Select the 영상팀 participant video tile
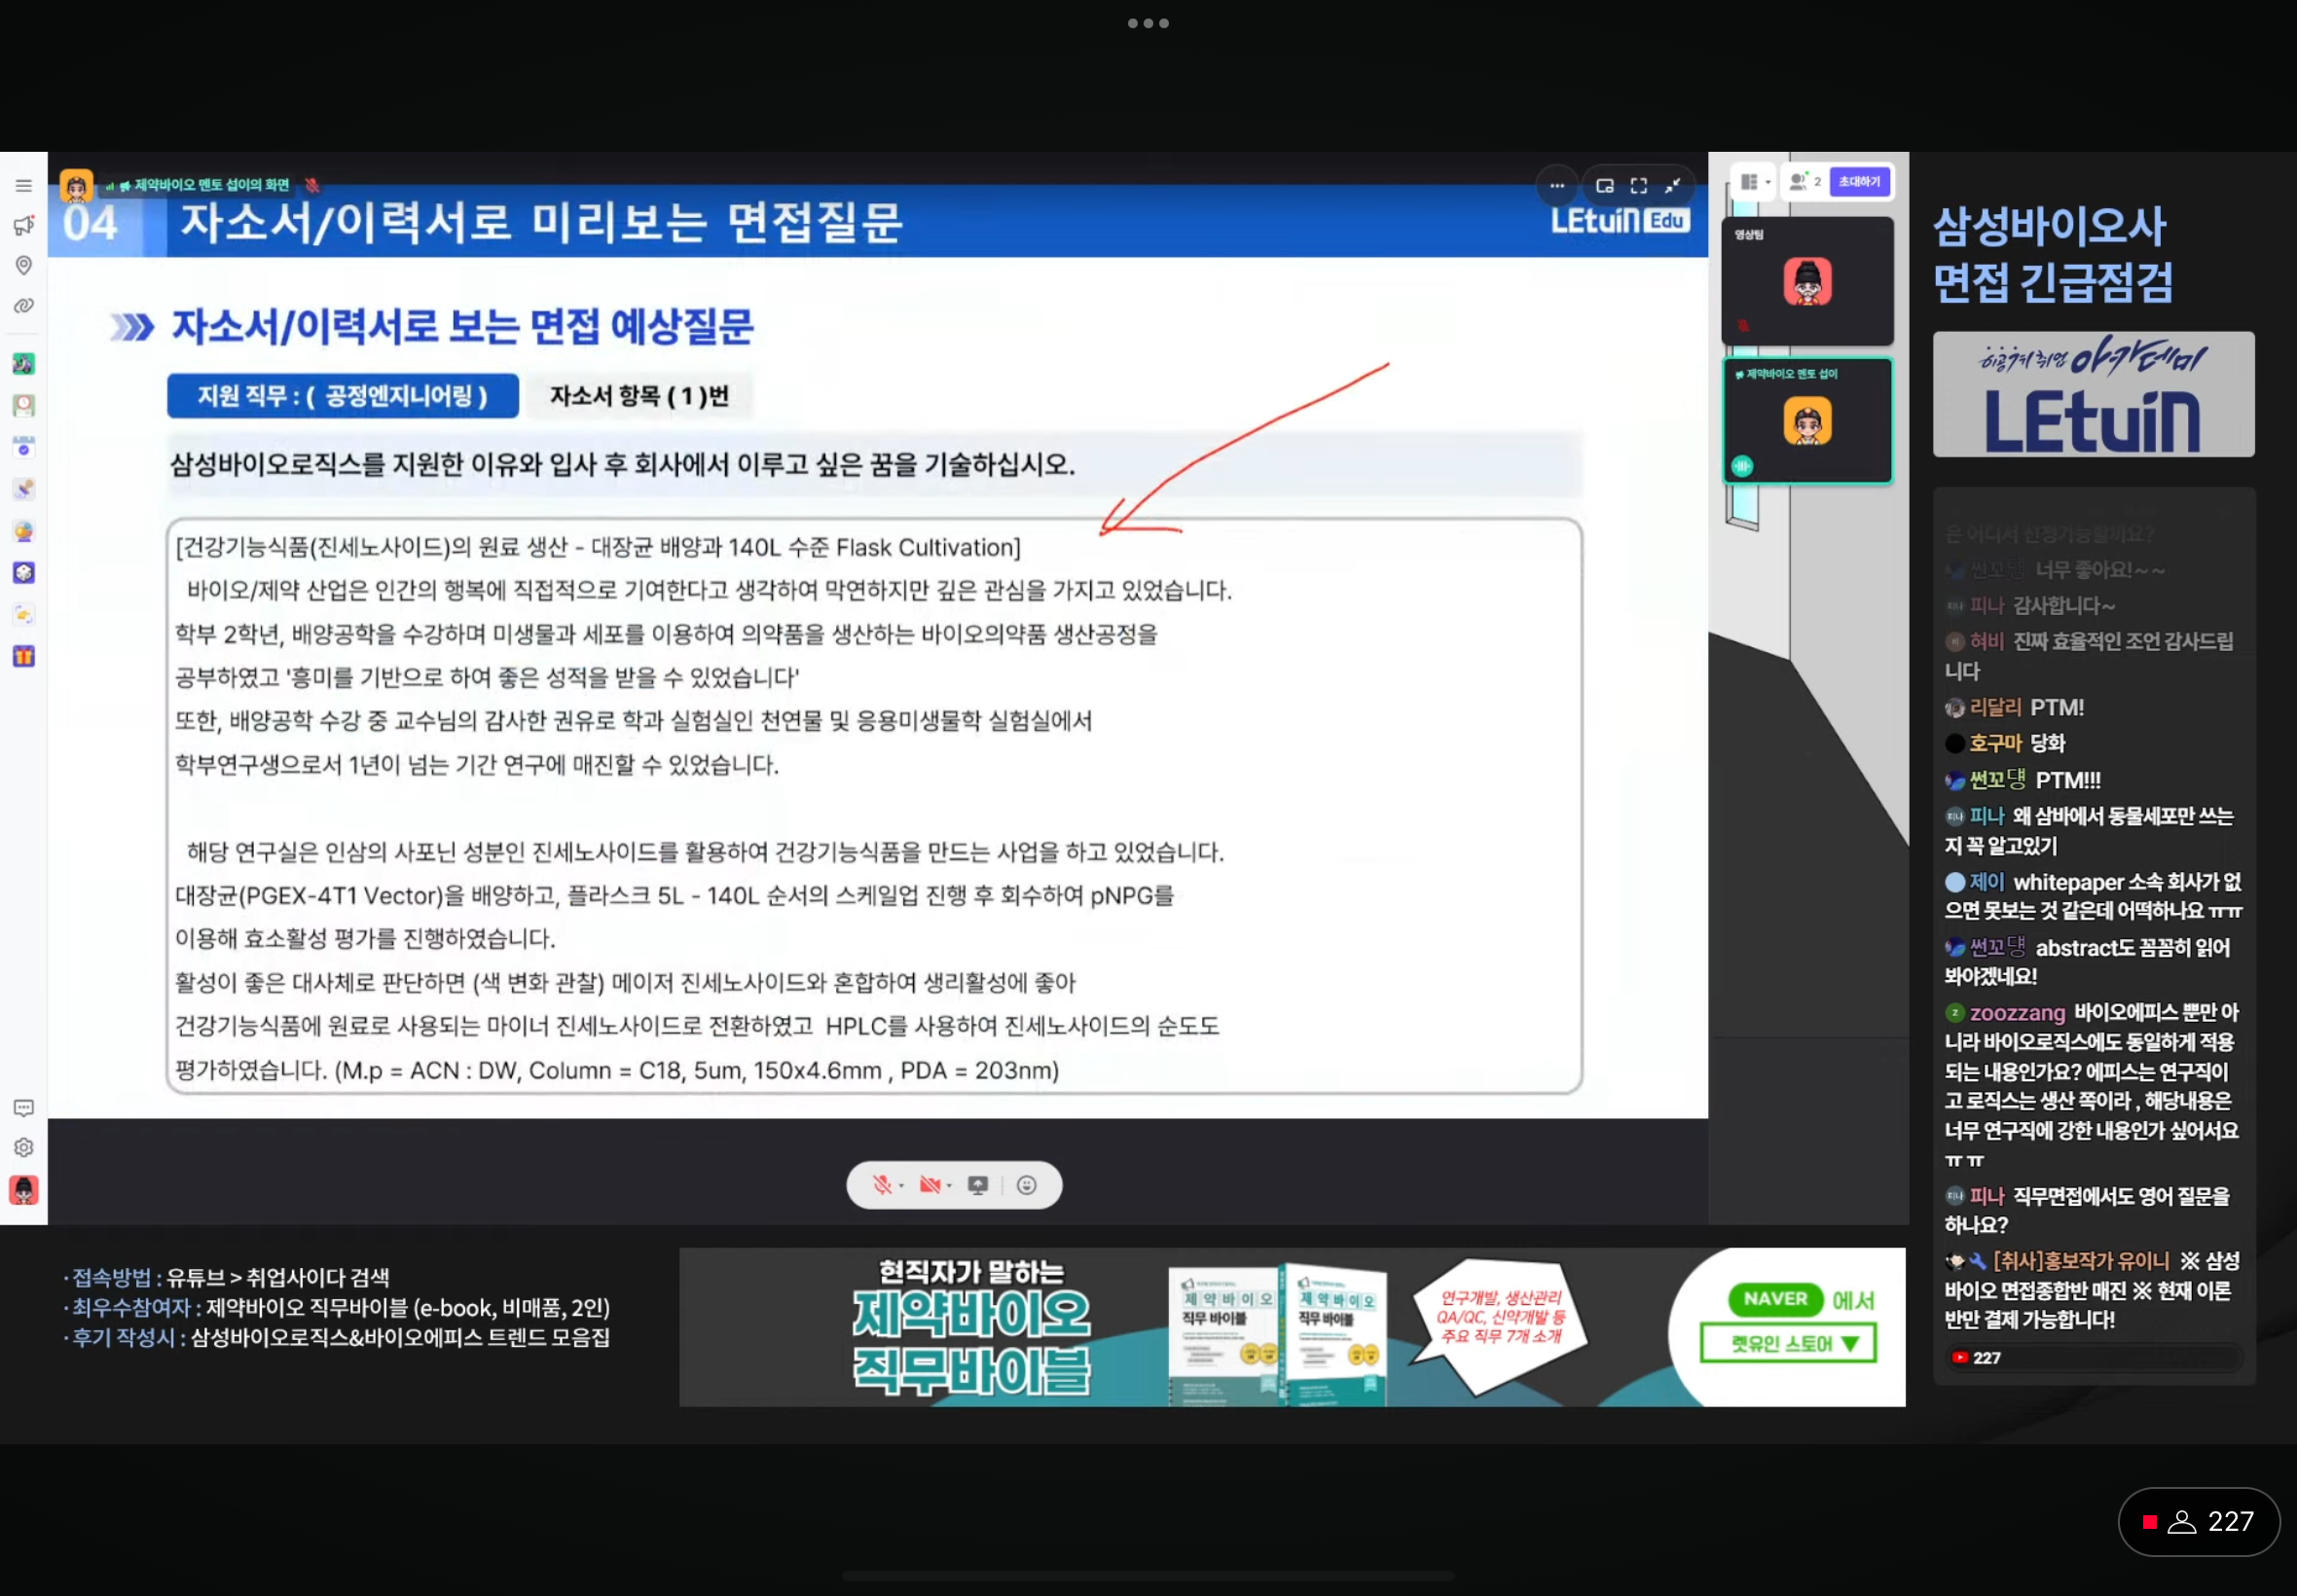 (1807, 281)
